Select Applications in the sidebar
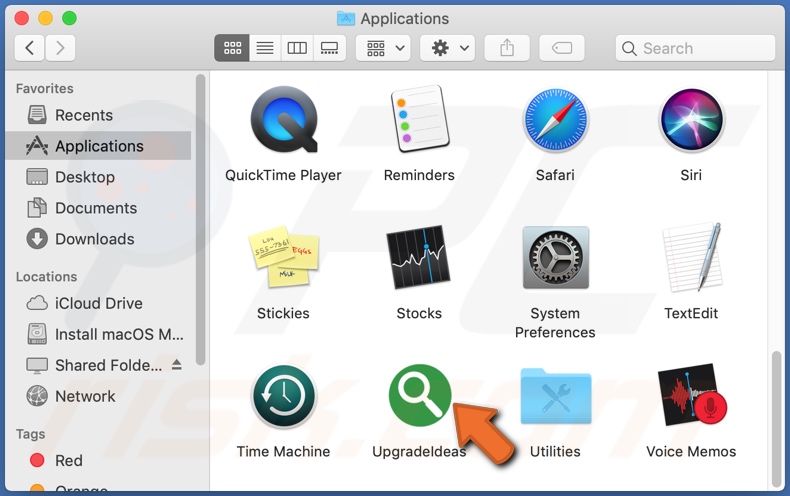 click(98, 146)
